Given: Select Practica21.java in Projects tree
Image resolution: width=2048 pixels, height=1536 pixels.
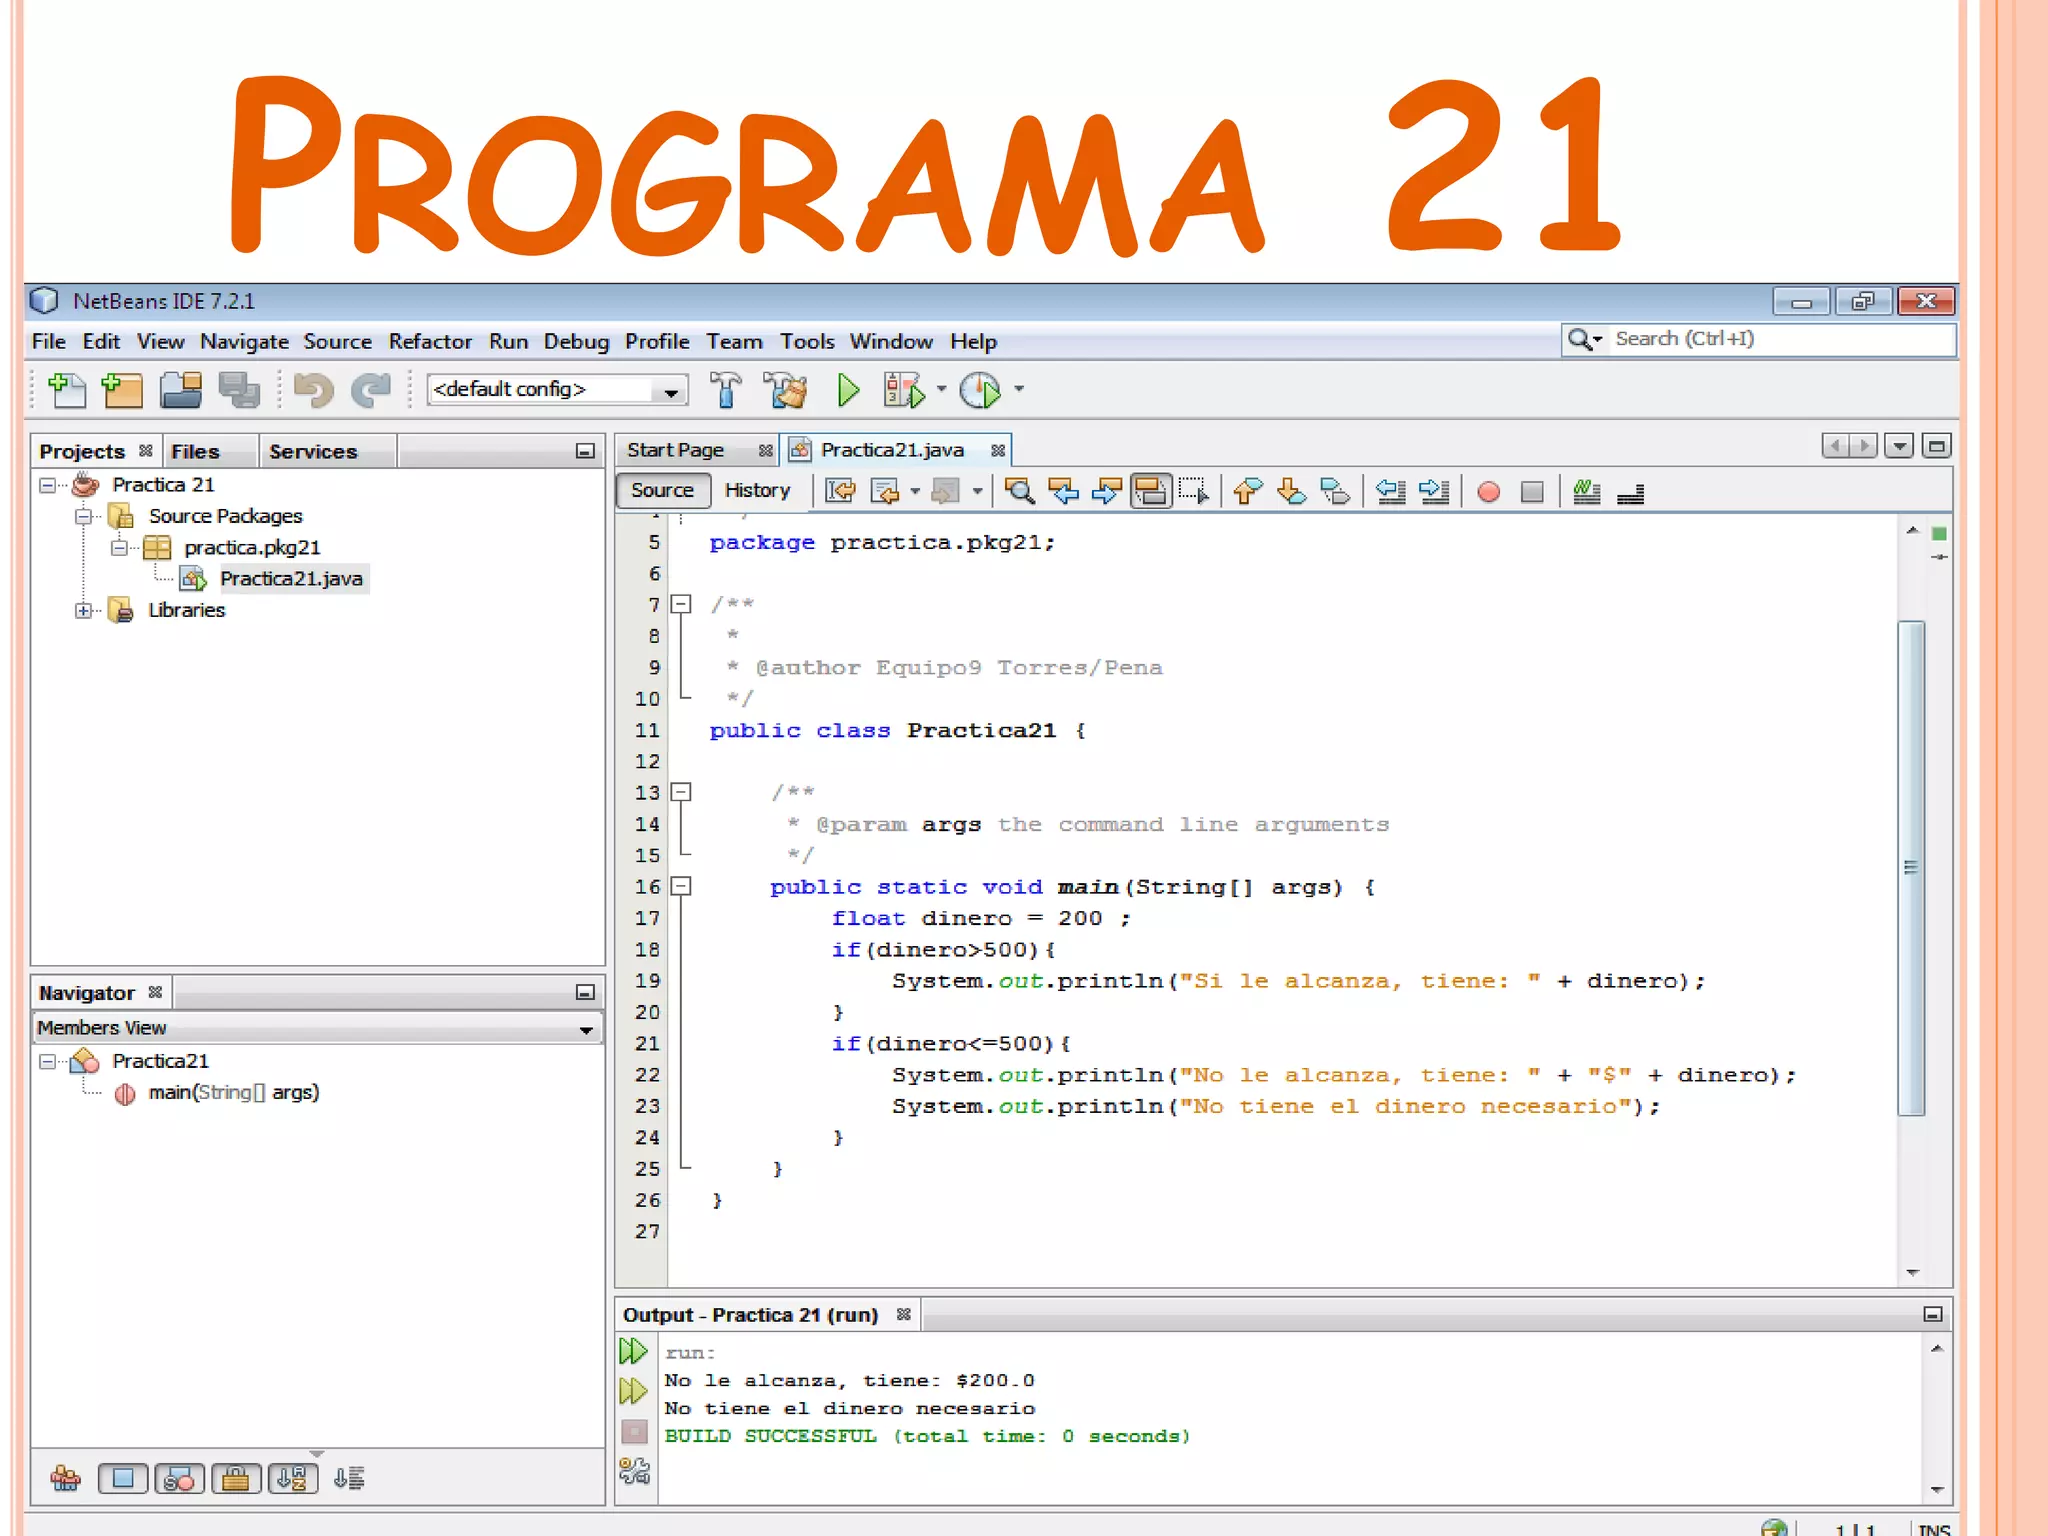Looking at the screenshot, I should pos(291,579).
